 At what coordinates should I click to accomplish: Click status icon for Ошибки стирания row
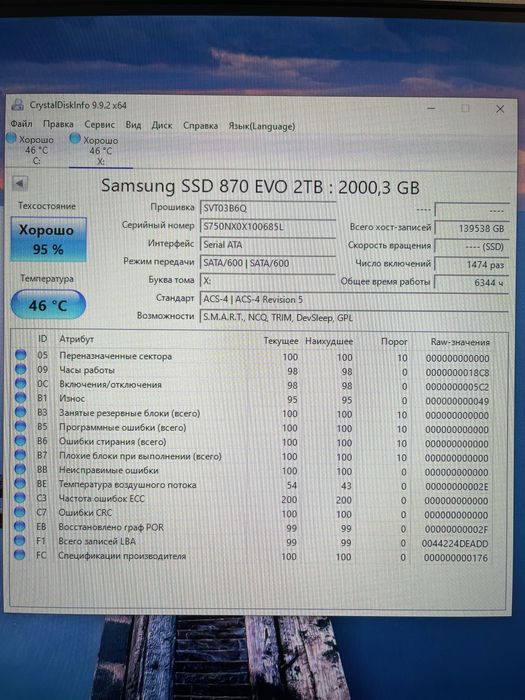pos(20,440)
